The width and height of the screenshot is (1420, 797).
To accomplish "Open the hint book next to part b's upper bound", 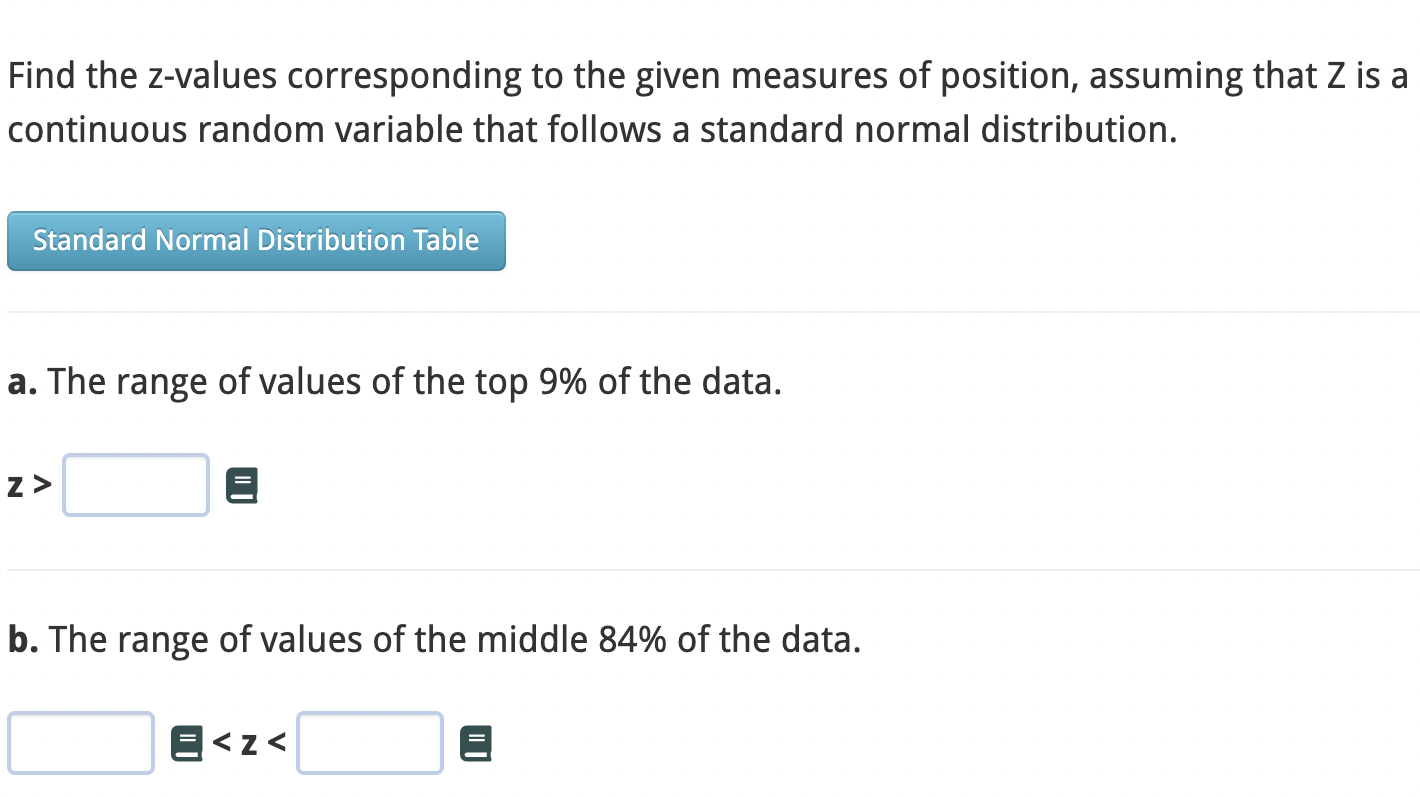I will point(476,742).
